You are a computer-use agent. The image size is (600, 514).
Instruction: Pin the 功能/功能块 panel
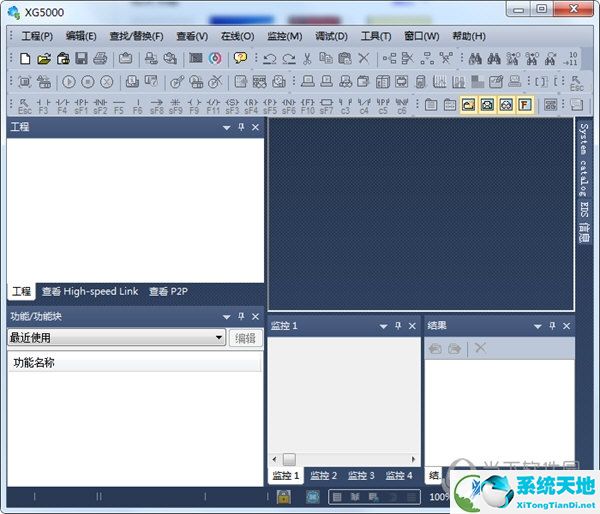click(x=241, y=317)
